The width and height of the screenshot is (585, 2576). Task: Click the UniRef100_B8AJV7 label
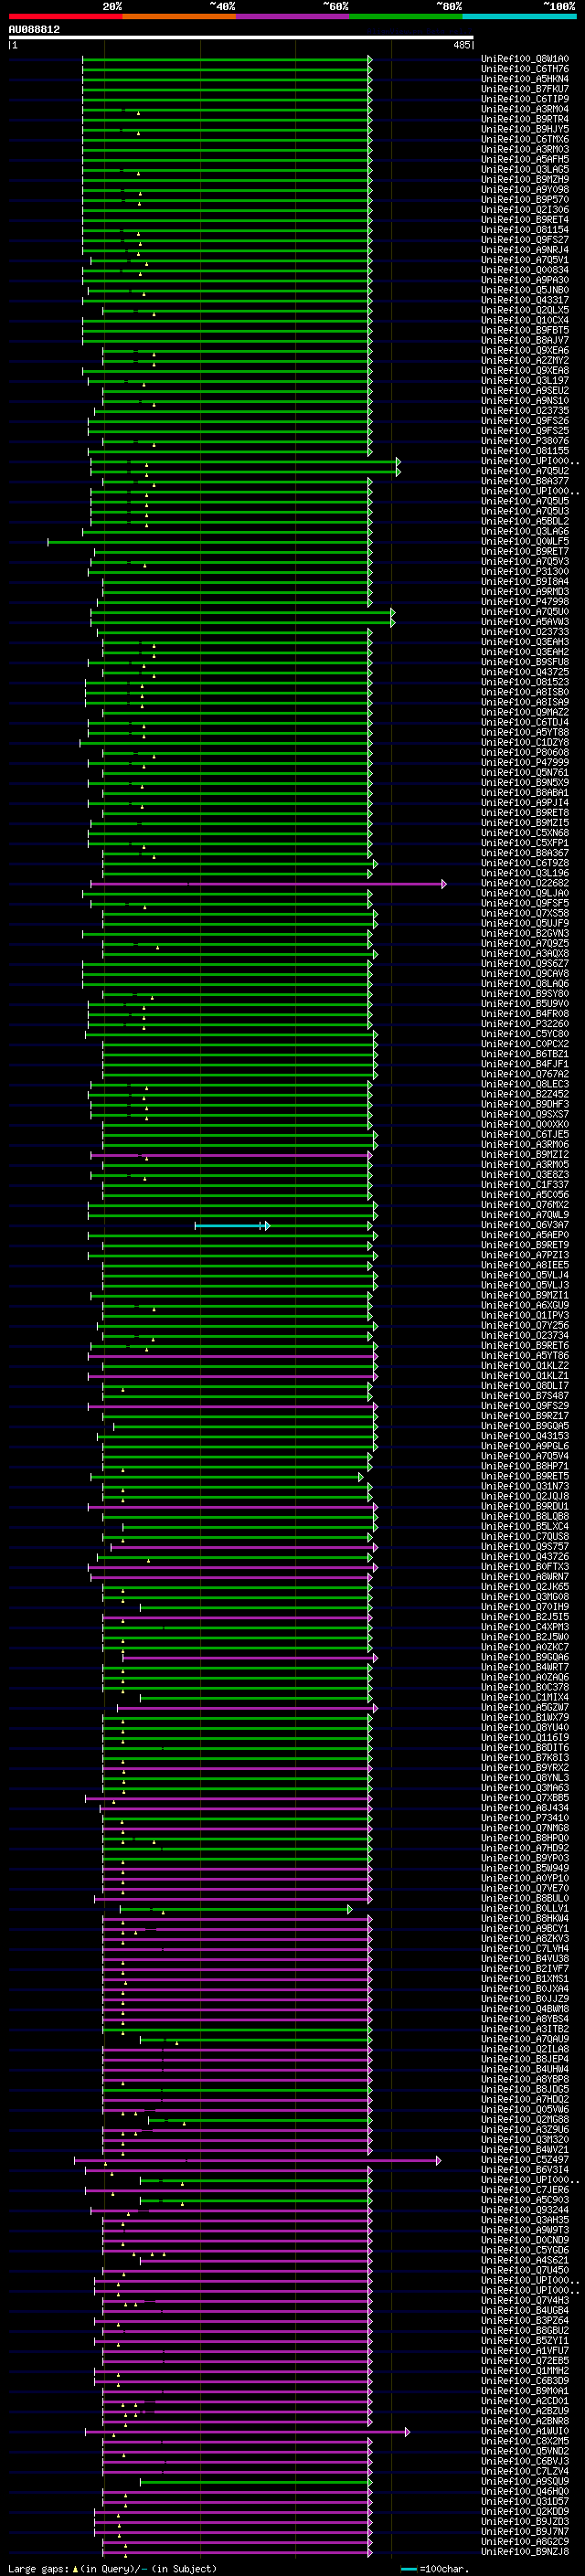coord(525,340)
